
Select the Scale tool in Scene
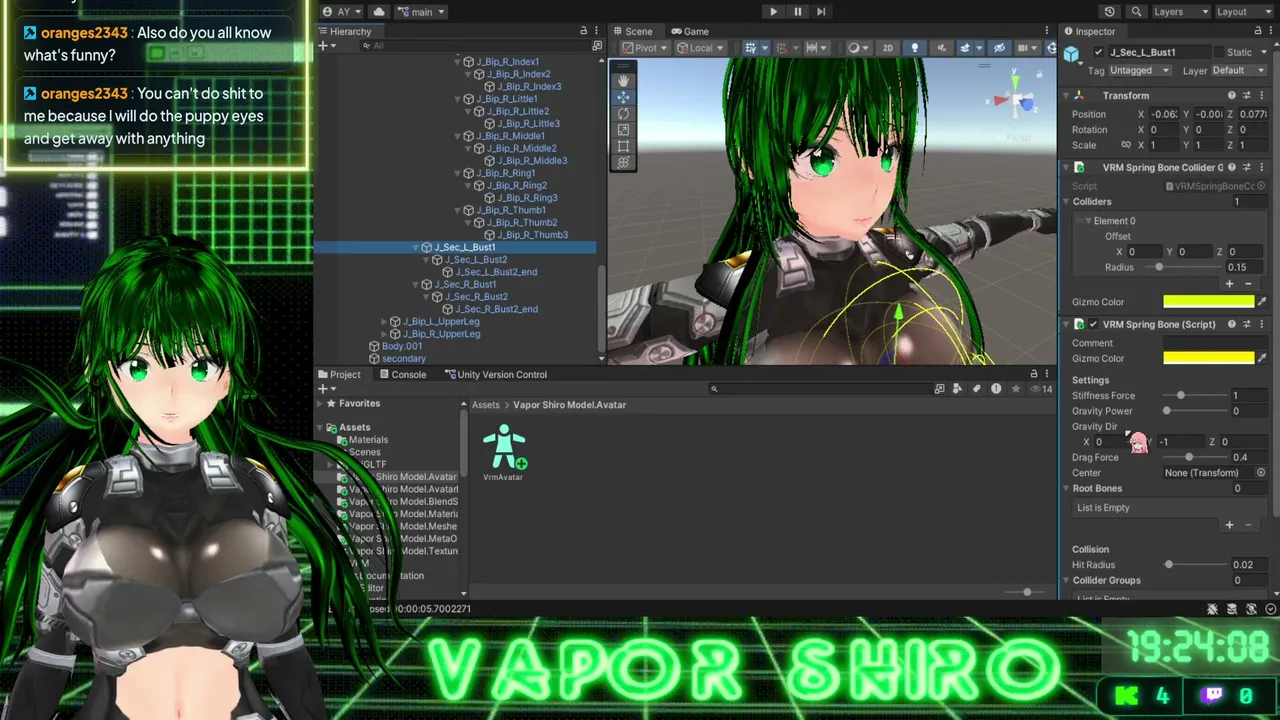pyautogui.click(x=623, y=130)
